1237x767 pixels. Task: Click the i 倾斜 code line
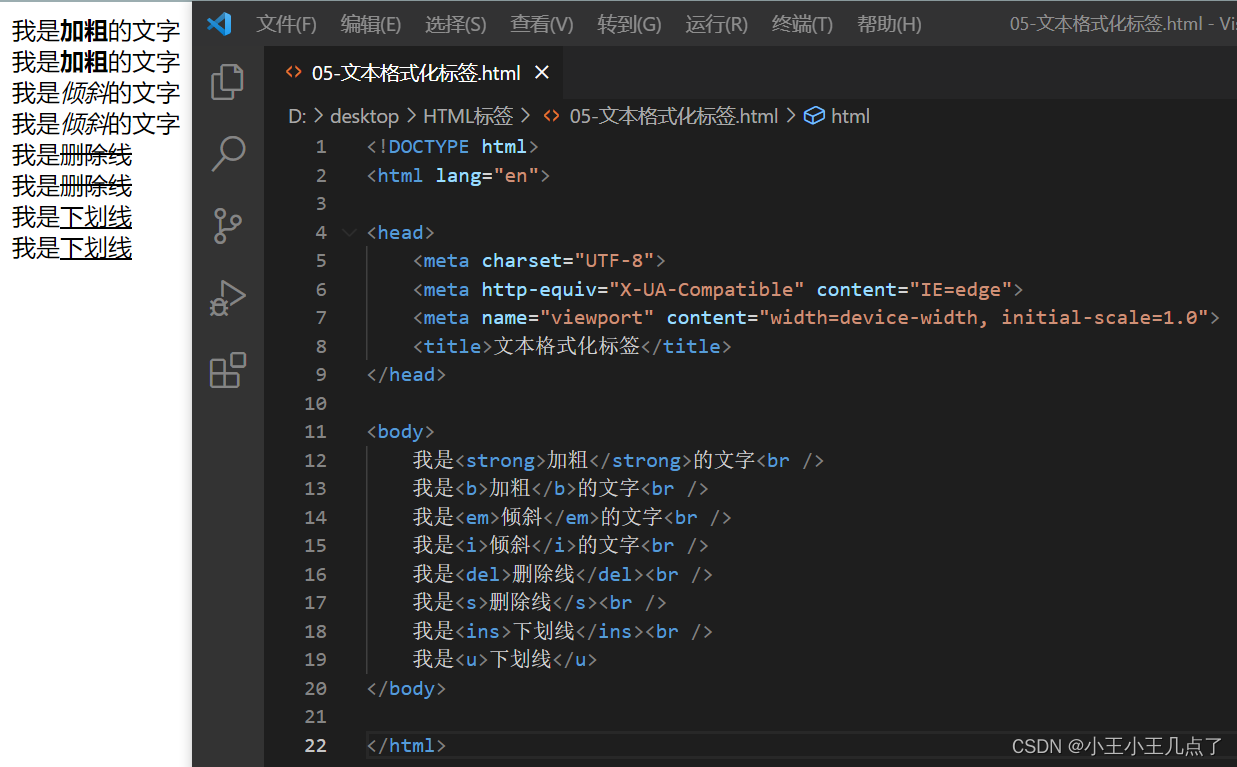click(x=561, y=546)
